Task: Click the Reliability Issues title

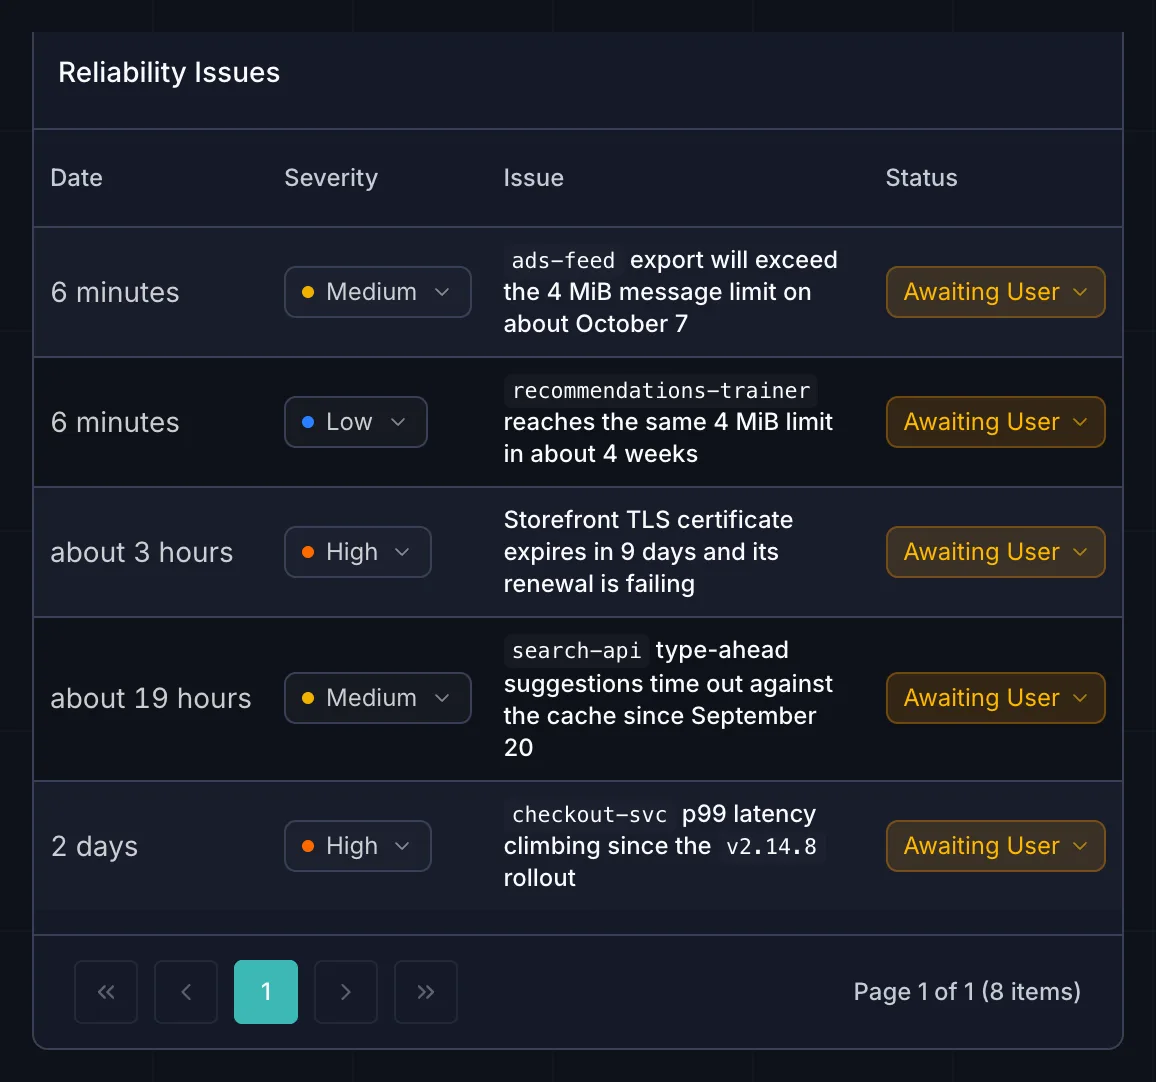Action: (169, 72)
